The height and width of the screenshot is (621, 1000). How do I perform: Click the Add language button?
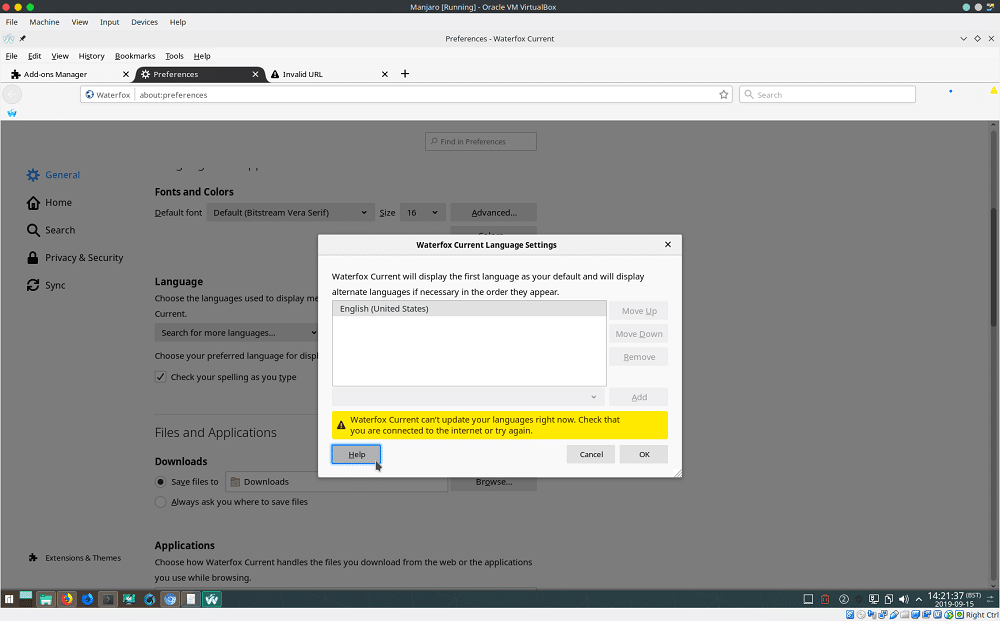click(638, 397)
